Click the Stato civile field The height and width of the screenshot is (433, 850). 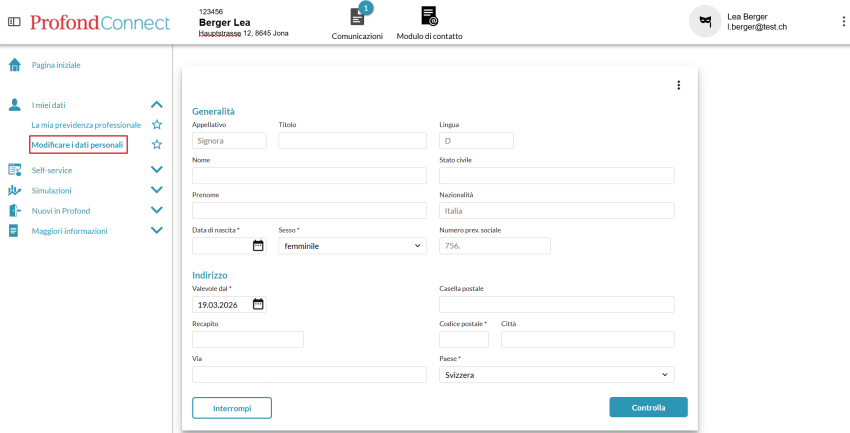[x=557, y=176]
